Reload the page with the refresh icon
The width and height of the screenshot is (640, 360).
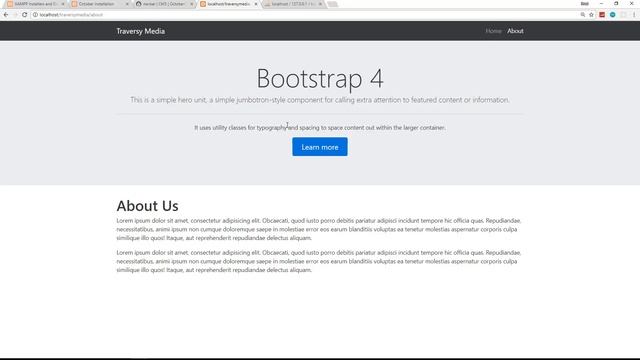(x=24, y=15)
